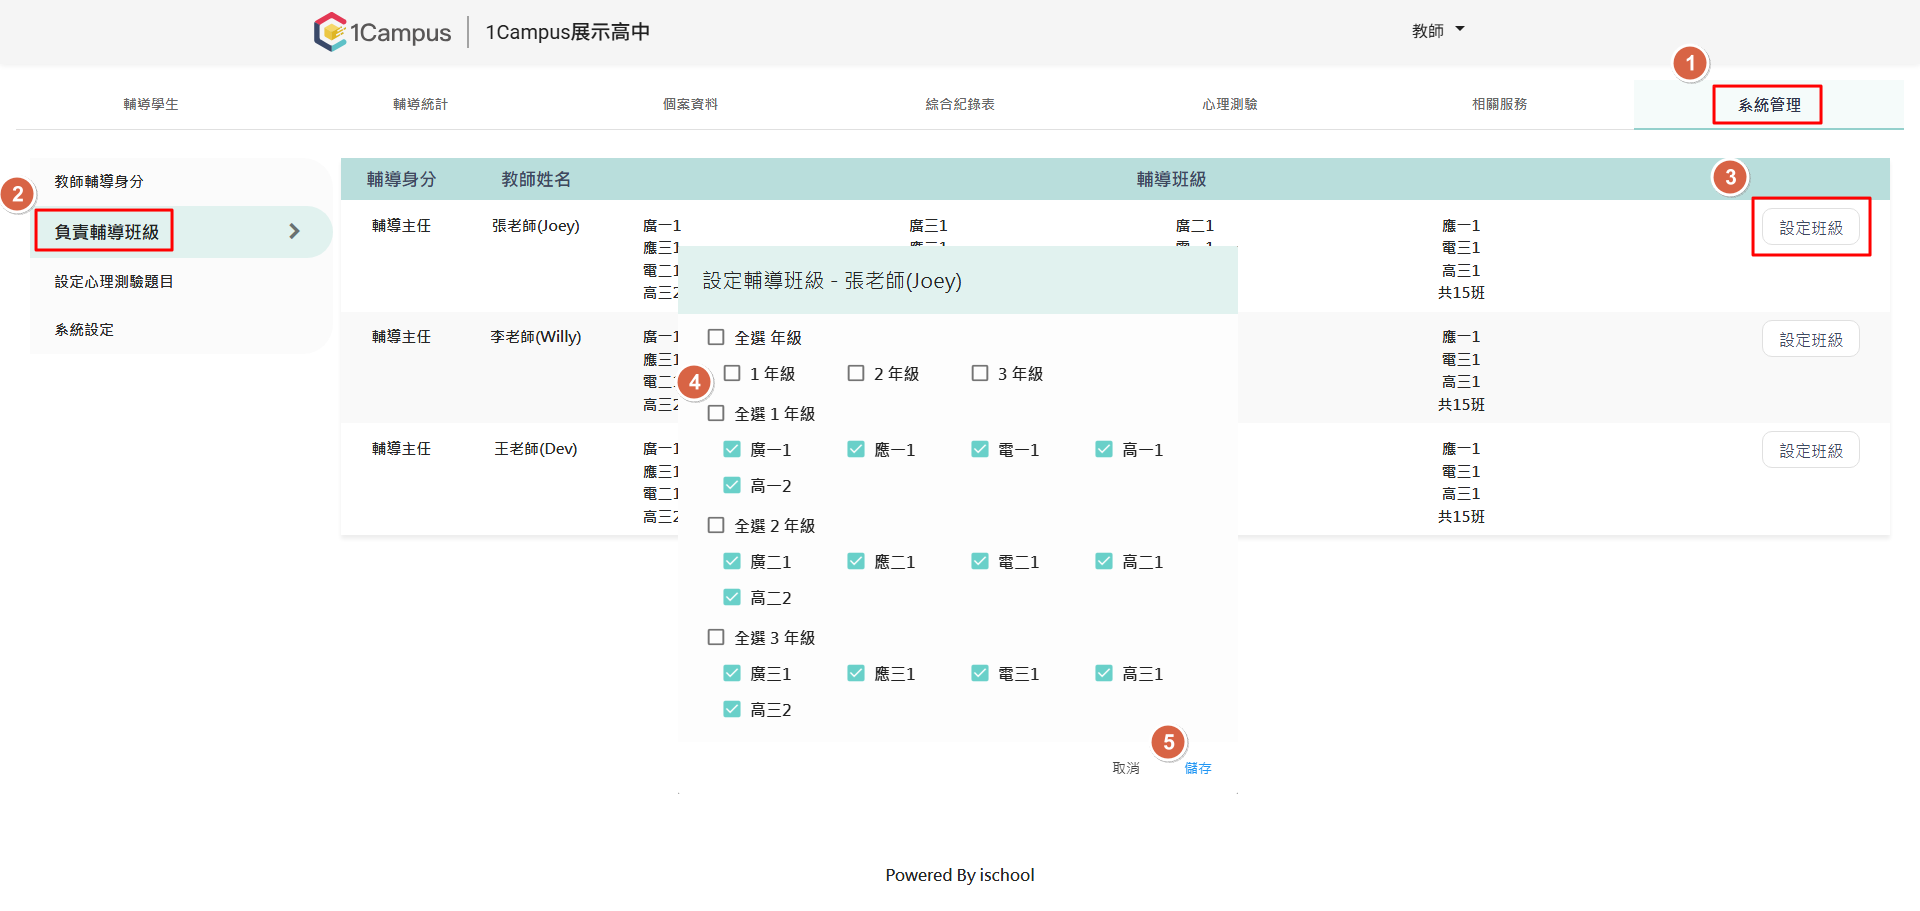Check the 2 年級 checkbox
The width and height of the screenshot is (1920, 911).
coord(856,374)
